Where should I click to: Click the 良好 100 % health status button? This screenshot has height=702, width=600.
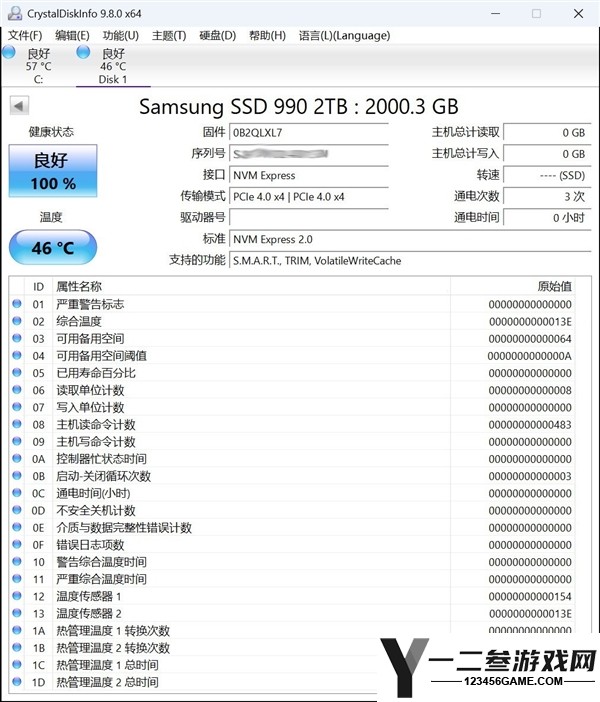(x=53, y=171)
